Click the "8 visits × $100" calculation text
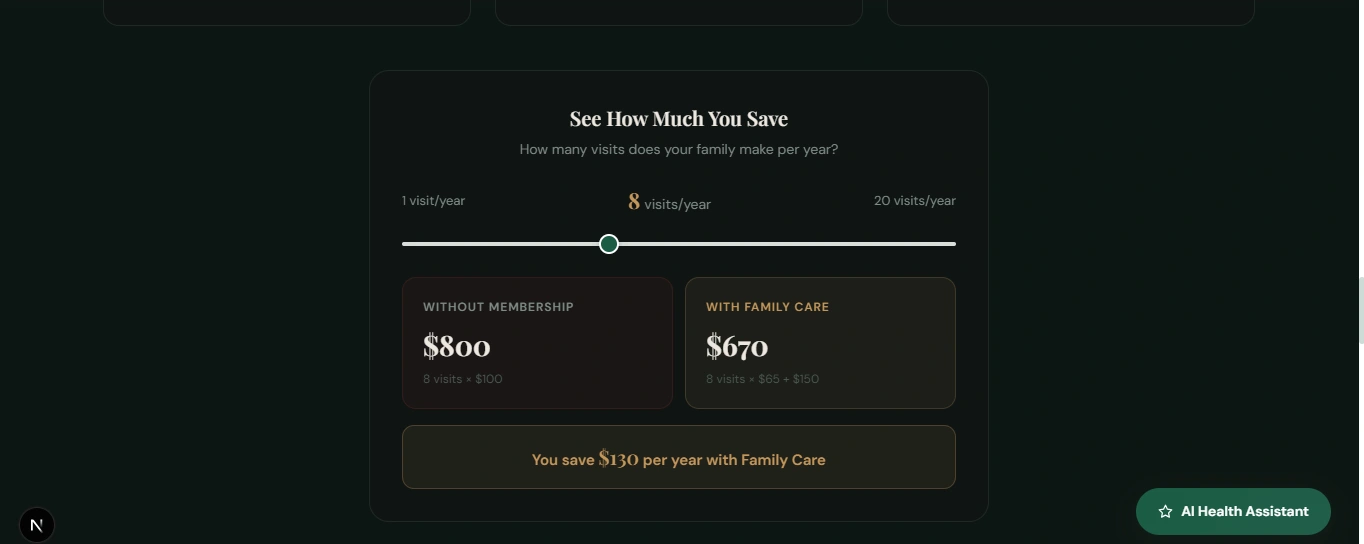Screen dimensions: 1364x544 (x=462, y=379)
